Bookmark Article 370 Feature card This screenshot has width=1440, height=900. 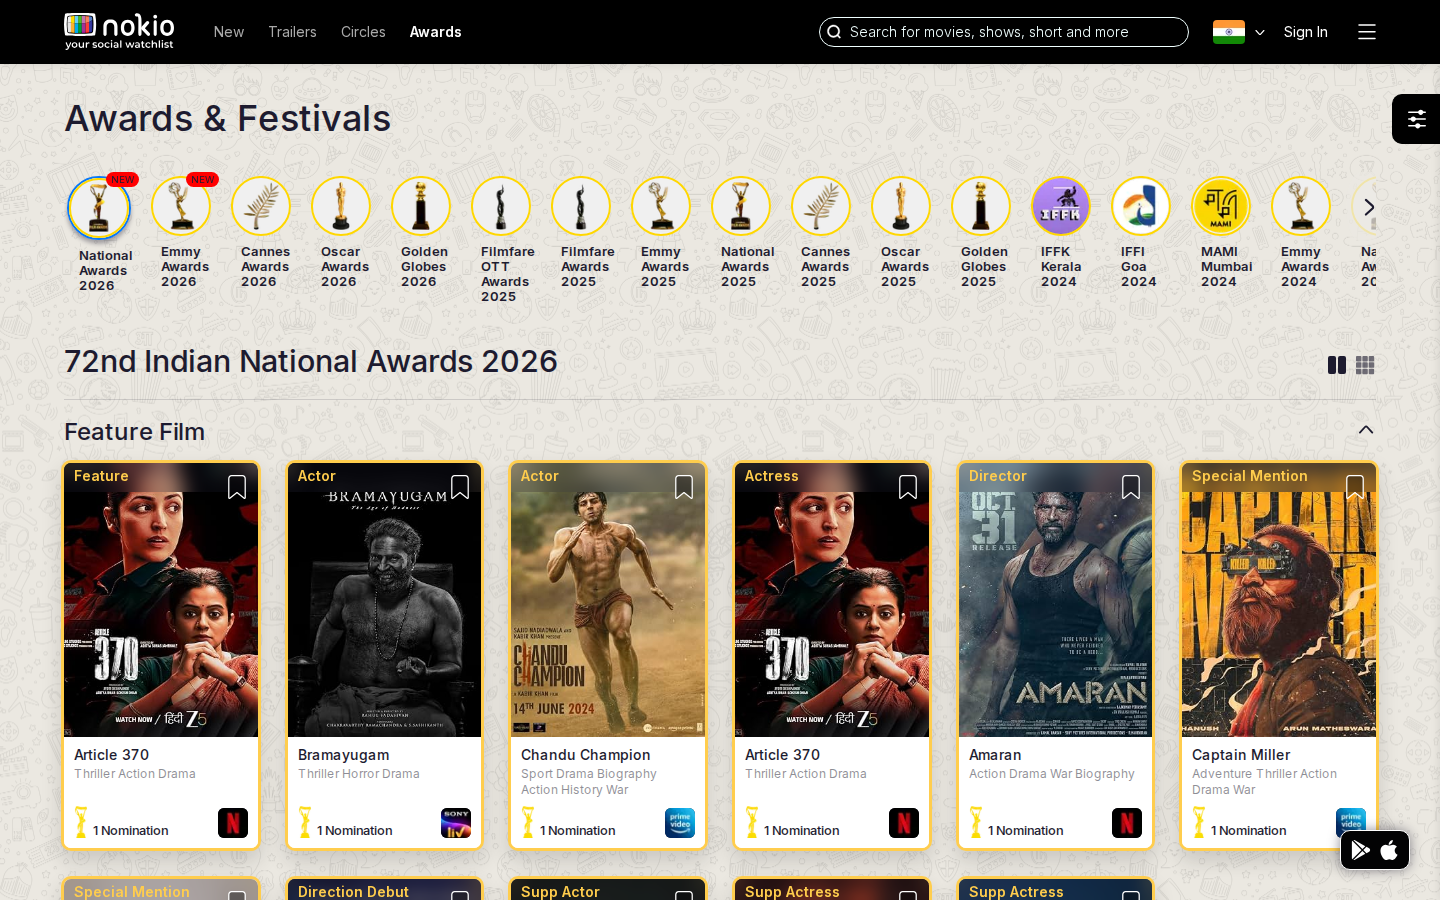point(237,487)
